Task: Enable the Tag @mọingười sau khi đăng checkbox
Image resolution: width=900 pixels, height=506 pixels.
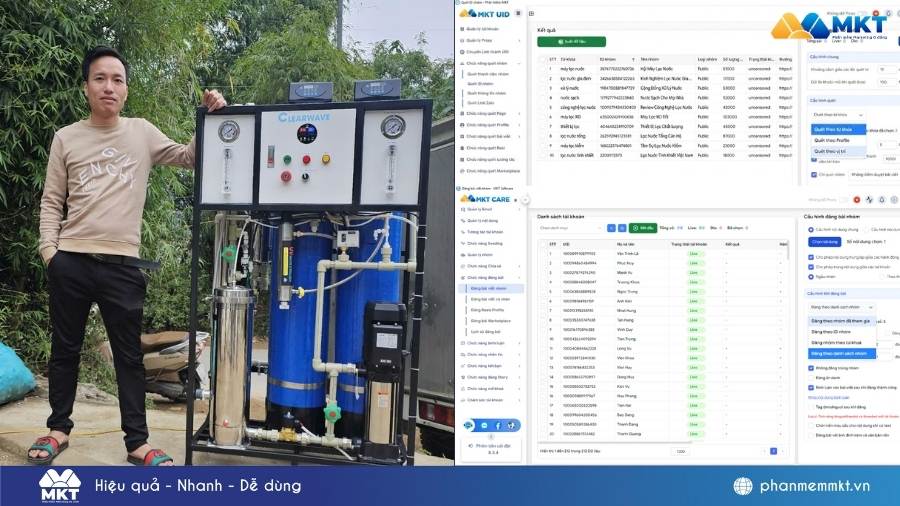Action: 811,407
